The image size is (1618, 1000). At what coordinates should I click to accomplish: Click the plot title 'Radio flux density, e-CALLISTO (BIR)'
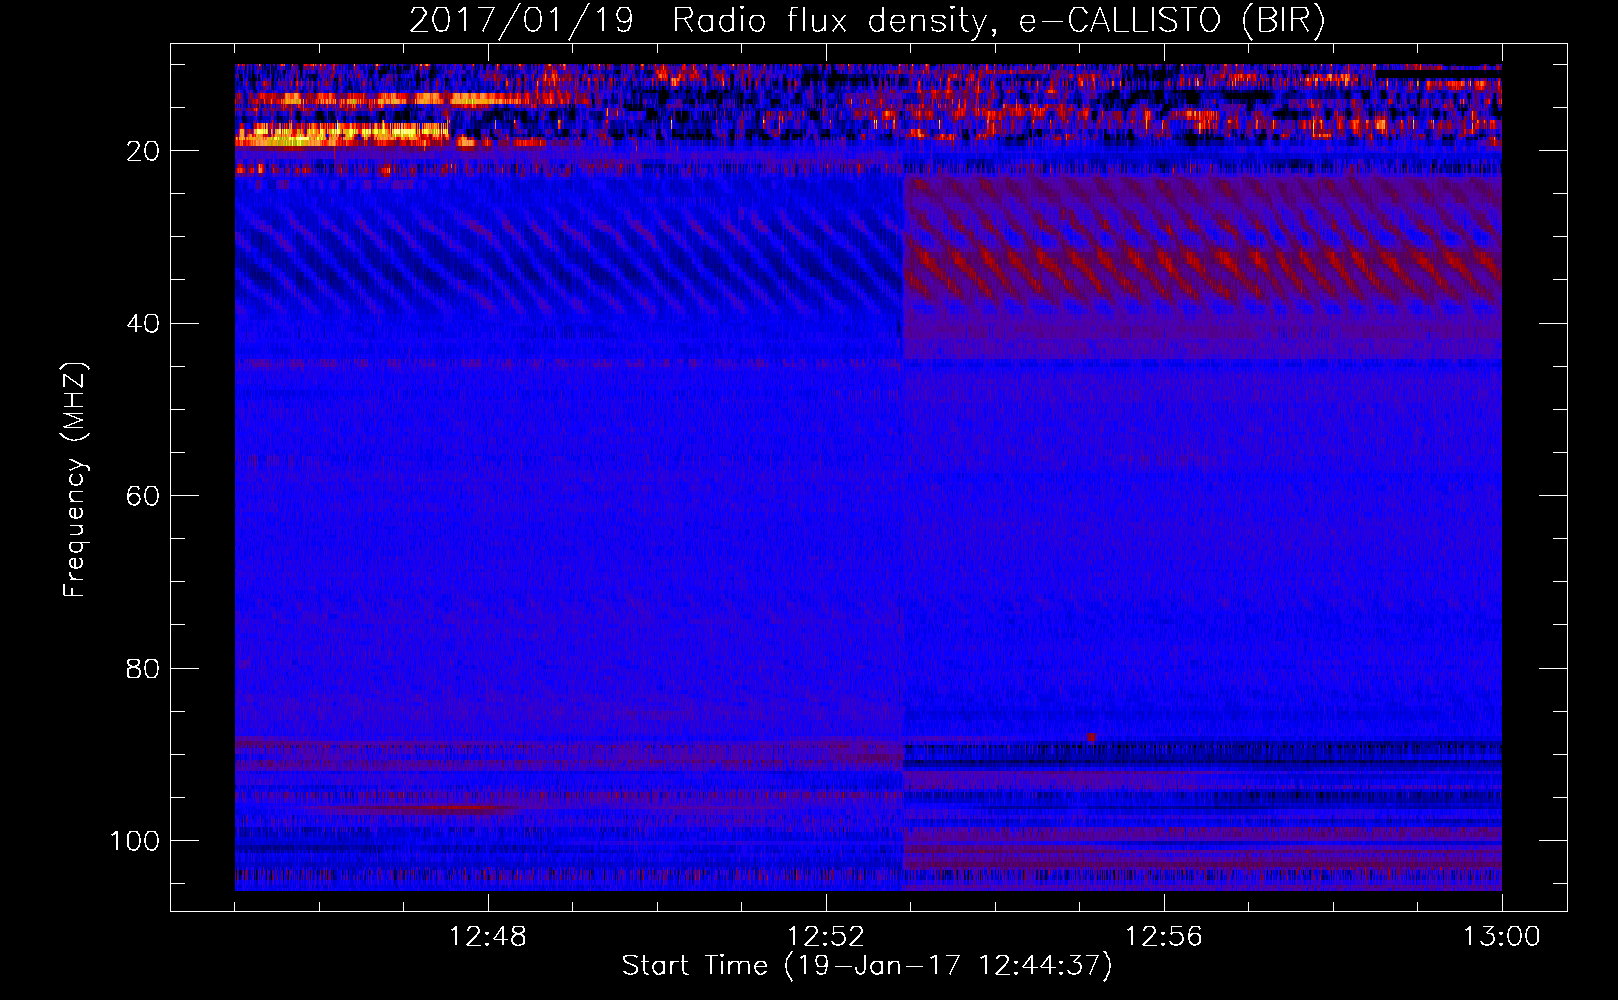click(999, 21)
